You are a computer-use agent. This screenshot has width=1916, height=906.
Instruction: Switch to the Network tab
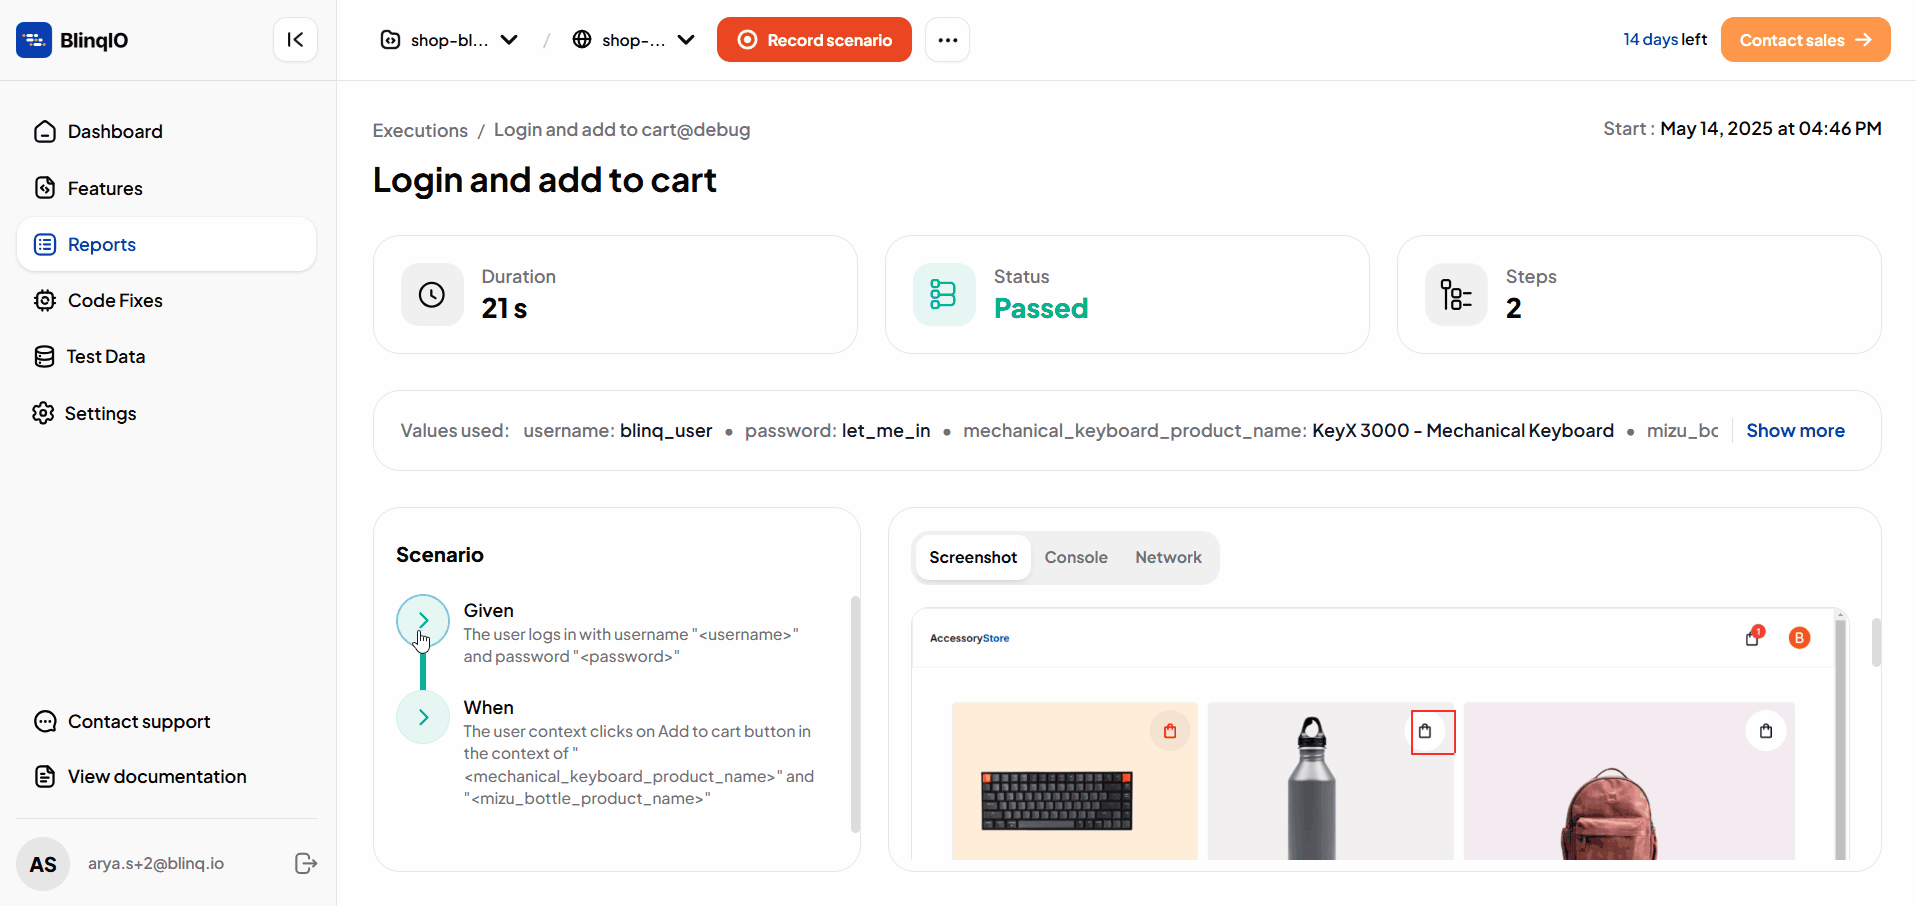[1168, 558]
